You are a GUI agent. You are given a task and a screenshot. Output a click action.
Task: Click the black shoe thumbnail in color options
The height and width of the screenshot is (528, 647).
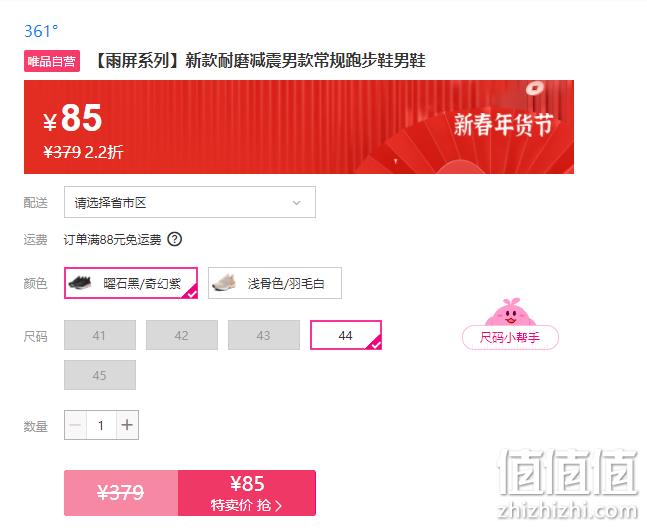click(x=80, y=283)
